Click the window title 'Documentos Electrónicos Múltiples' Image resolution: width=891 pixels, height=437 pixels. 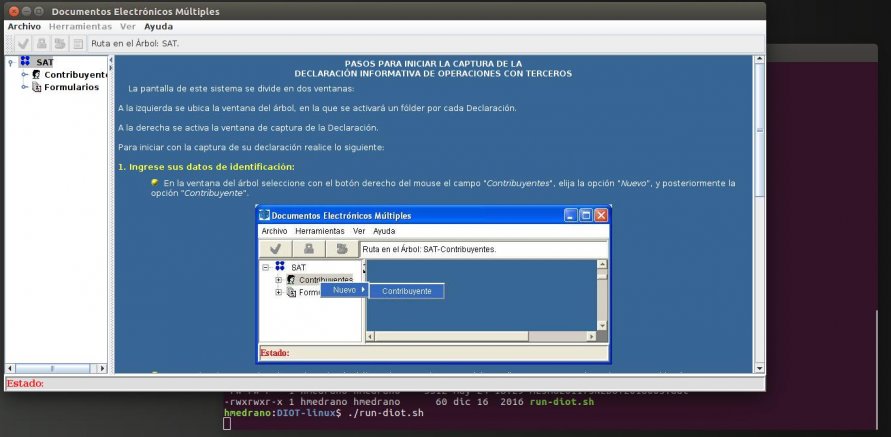135,11
